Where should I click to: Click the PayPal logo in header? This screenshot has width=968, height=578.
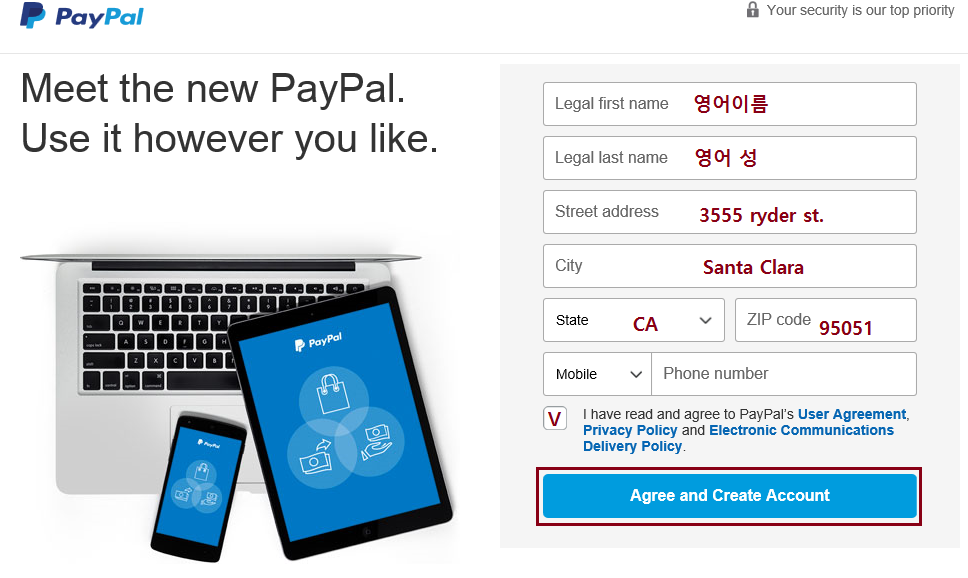[81, 15]
